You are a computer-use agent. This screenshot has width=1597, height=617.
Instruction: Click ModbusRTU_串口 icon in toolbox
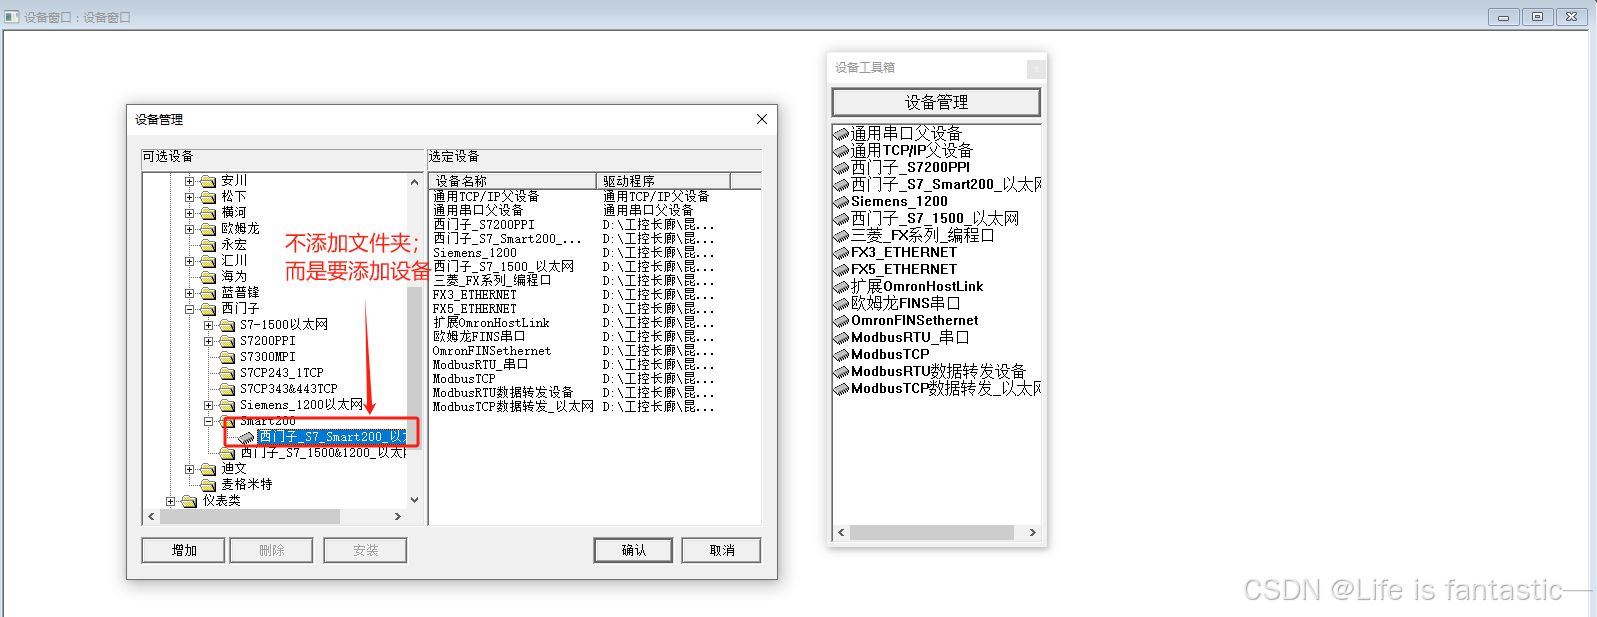click(x=841, y=338)
